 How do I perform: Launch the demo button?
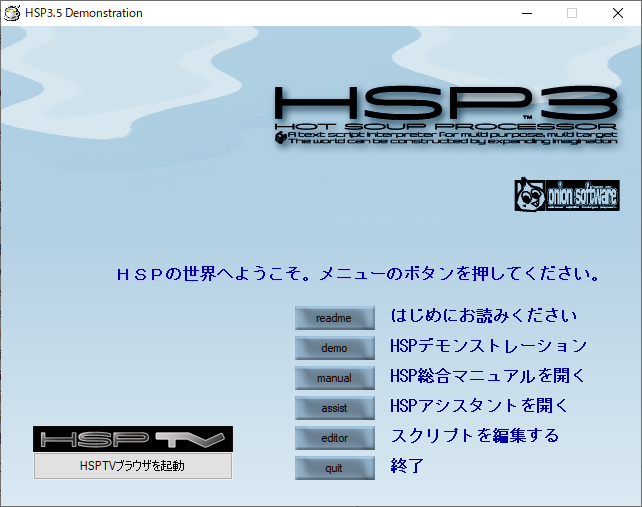(x=335, y=348)
